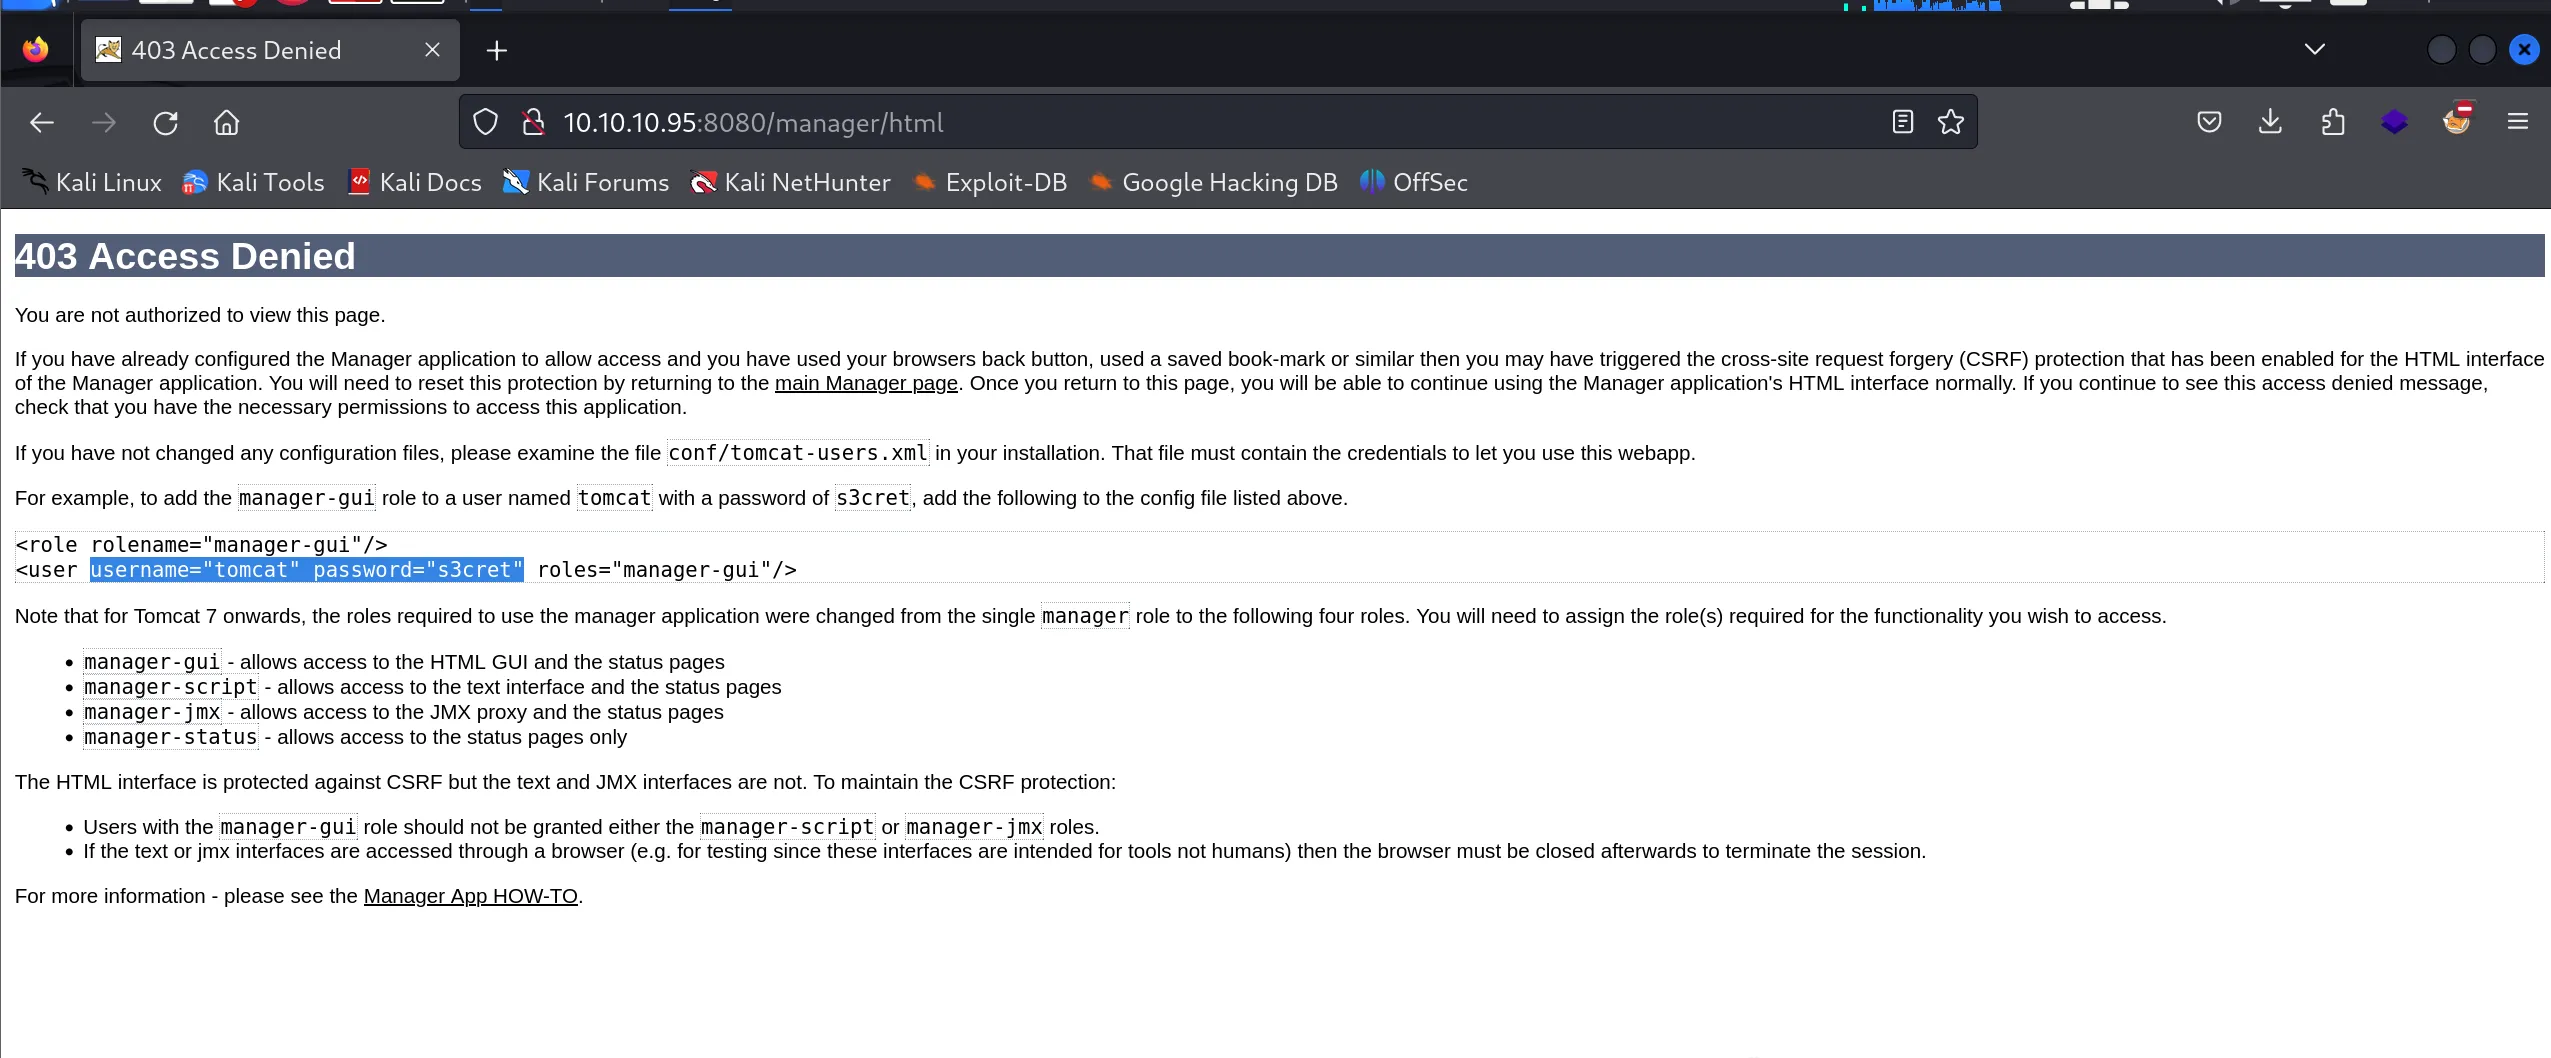The height and width of the screenshot is (1058, 2551).
Task: Click the insecure connection padlock icon
Action: (534, 122)
